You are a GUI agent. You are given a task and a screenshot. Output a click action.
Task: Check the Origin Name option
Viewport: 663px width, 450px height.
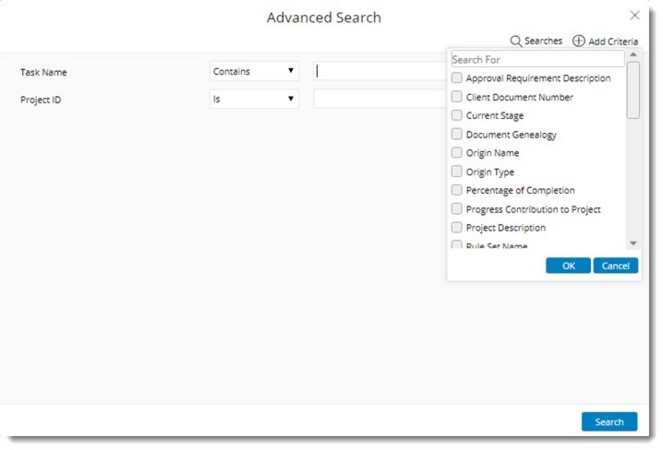pos(457,153)
